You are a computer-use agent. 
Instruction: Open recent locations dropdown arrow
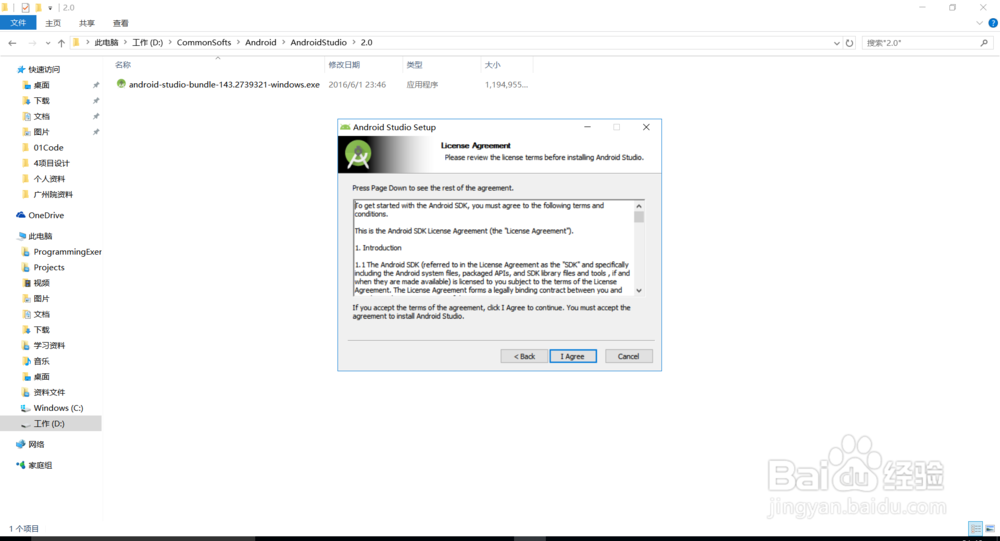point(48,43)
